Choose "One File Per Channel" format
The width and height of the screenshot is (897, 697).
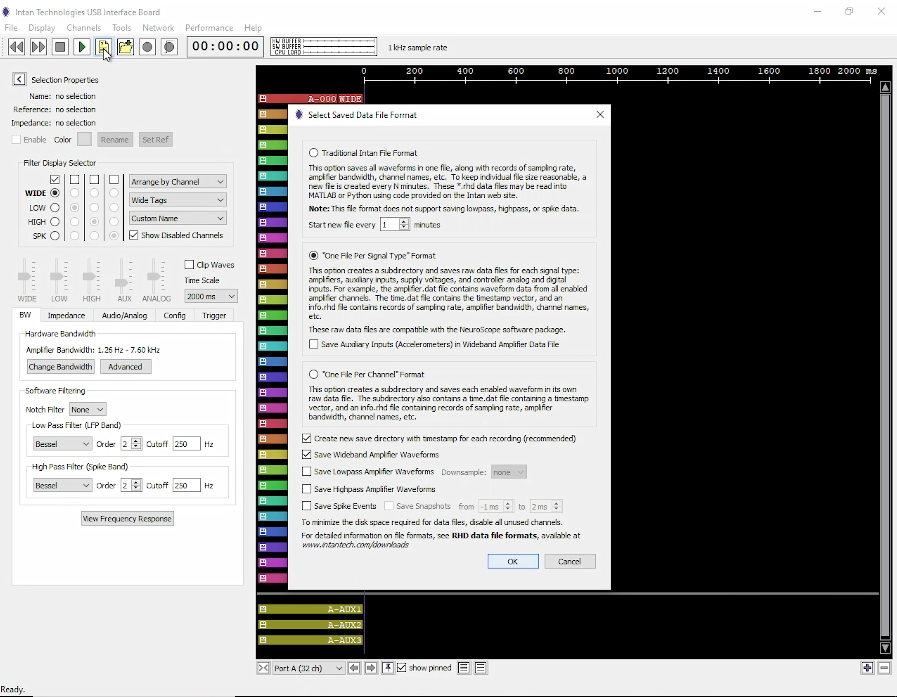tap(314, 374)
